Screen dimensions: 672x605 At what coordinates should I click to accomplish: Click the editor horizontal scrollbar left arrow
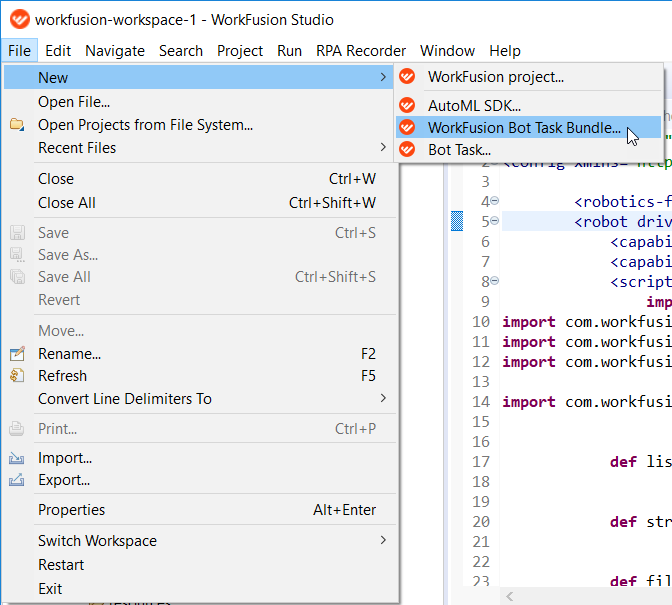509,596
